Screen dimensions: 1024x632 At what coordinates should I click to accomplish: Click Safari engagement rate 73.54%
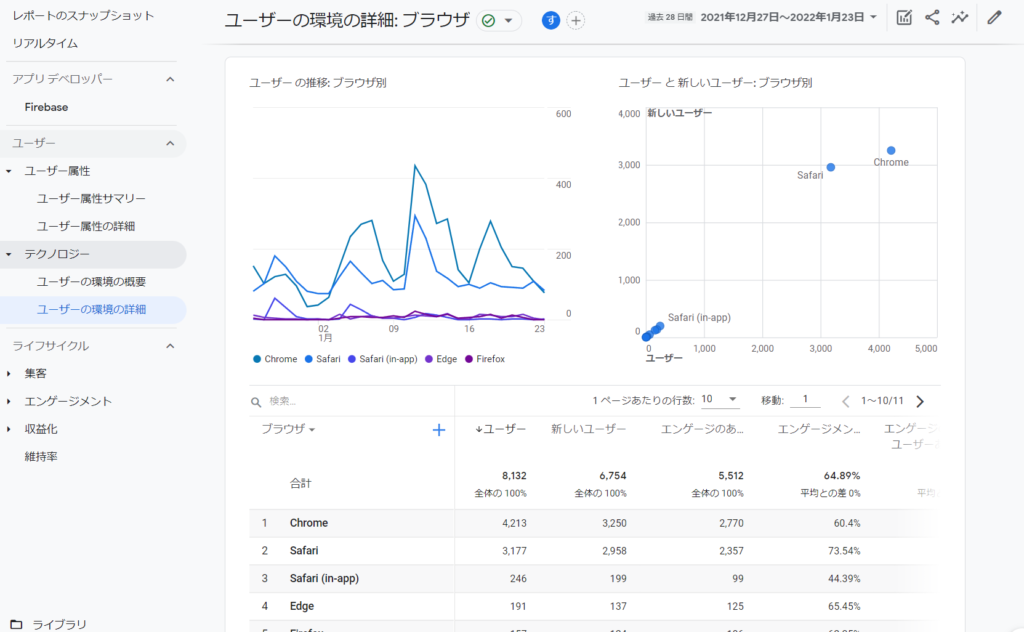[844, 551]
